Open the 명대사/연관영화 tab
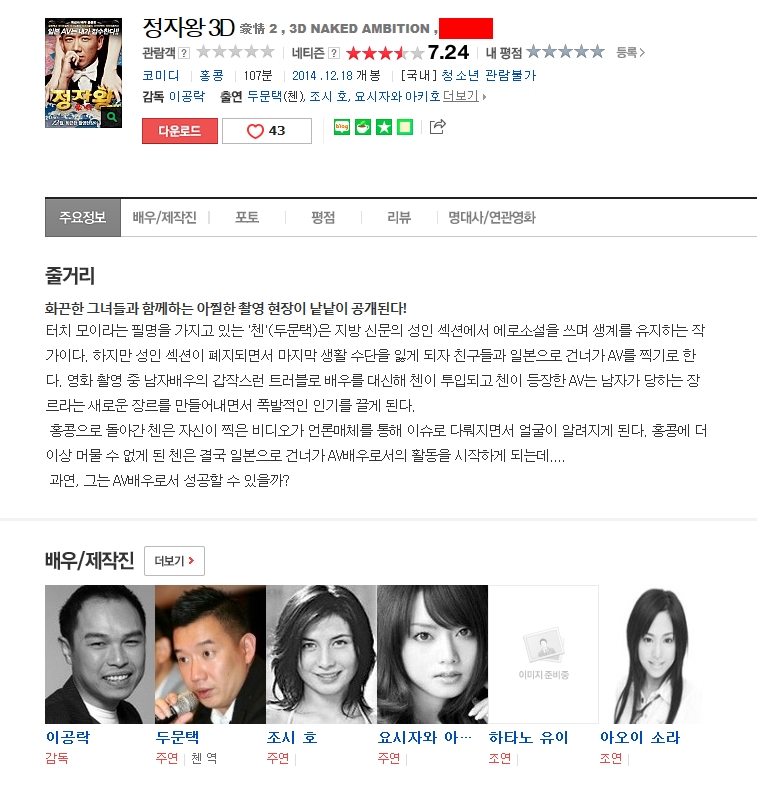The height and width of the screenshot is (786, 757). pyautogui.click(x=492, y=217)
